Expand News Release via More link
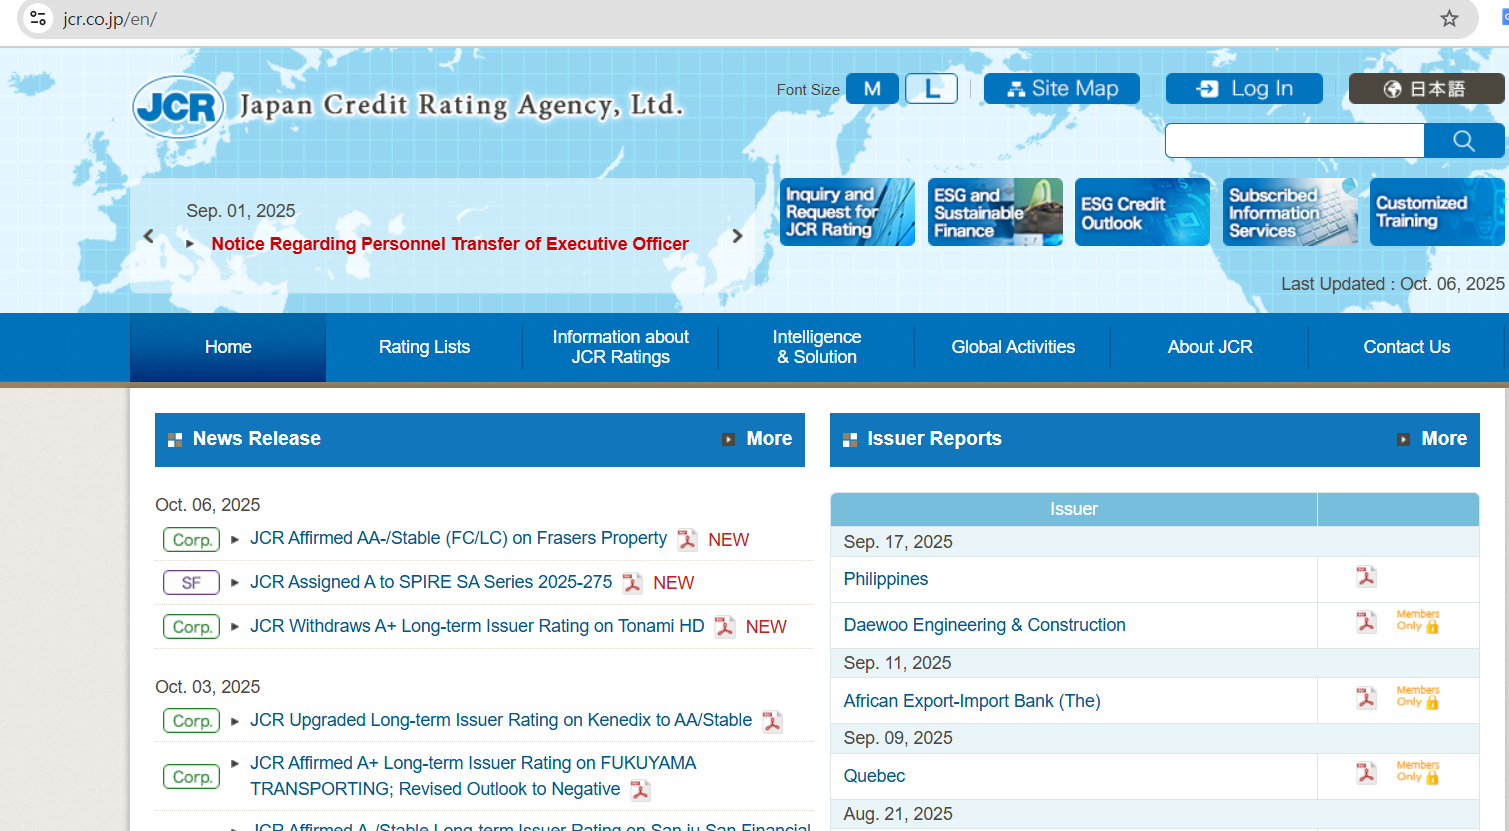The height and width of the screenshot is (831, 1509). [758, 439]
